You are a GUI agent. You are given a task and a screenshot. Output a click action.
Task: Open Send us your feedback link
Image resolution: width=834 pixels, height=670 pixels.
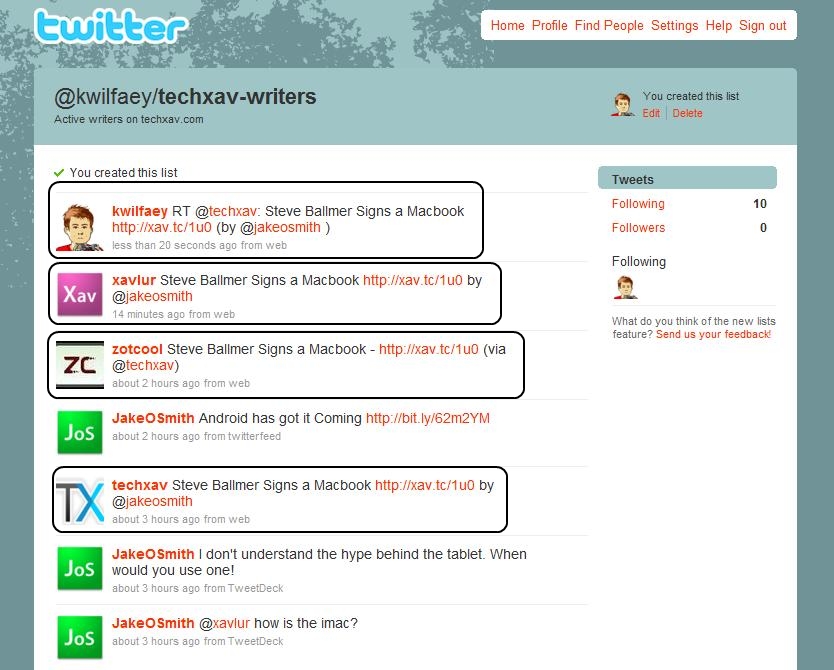tap(713, 334)
